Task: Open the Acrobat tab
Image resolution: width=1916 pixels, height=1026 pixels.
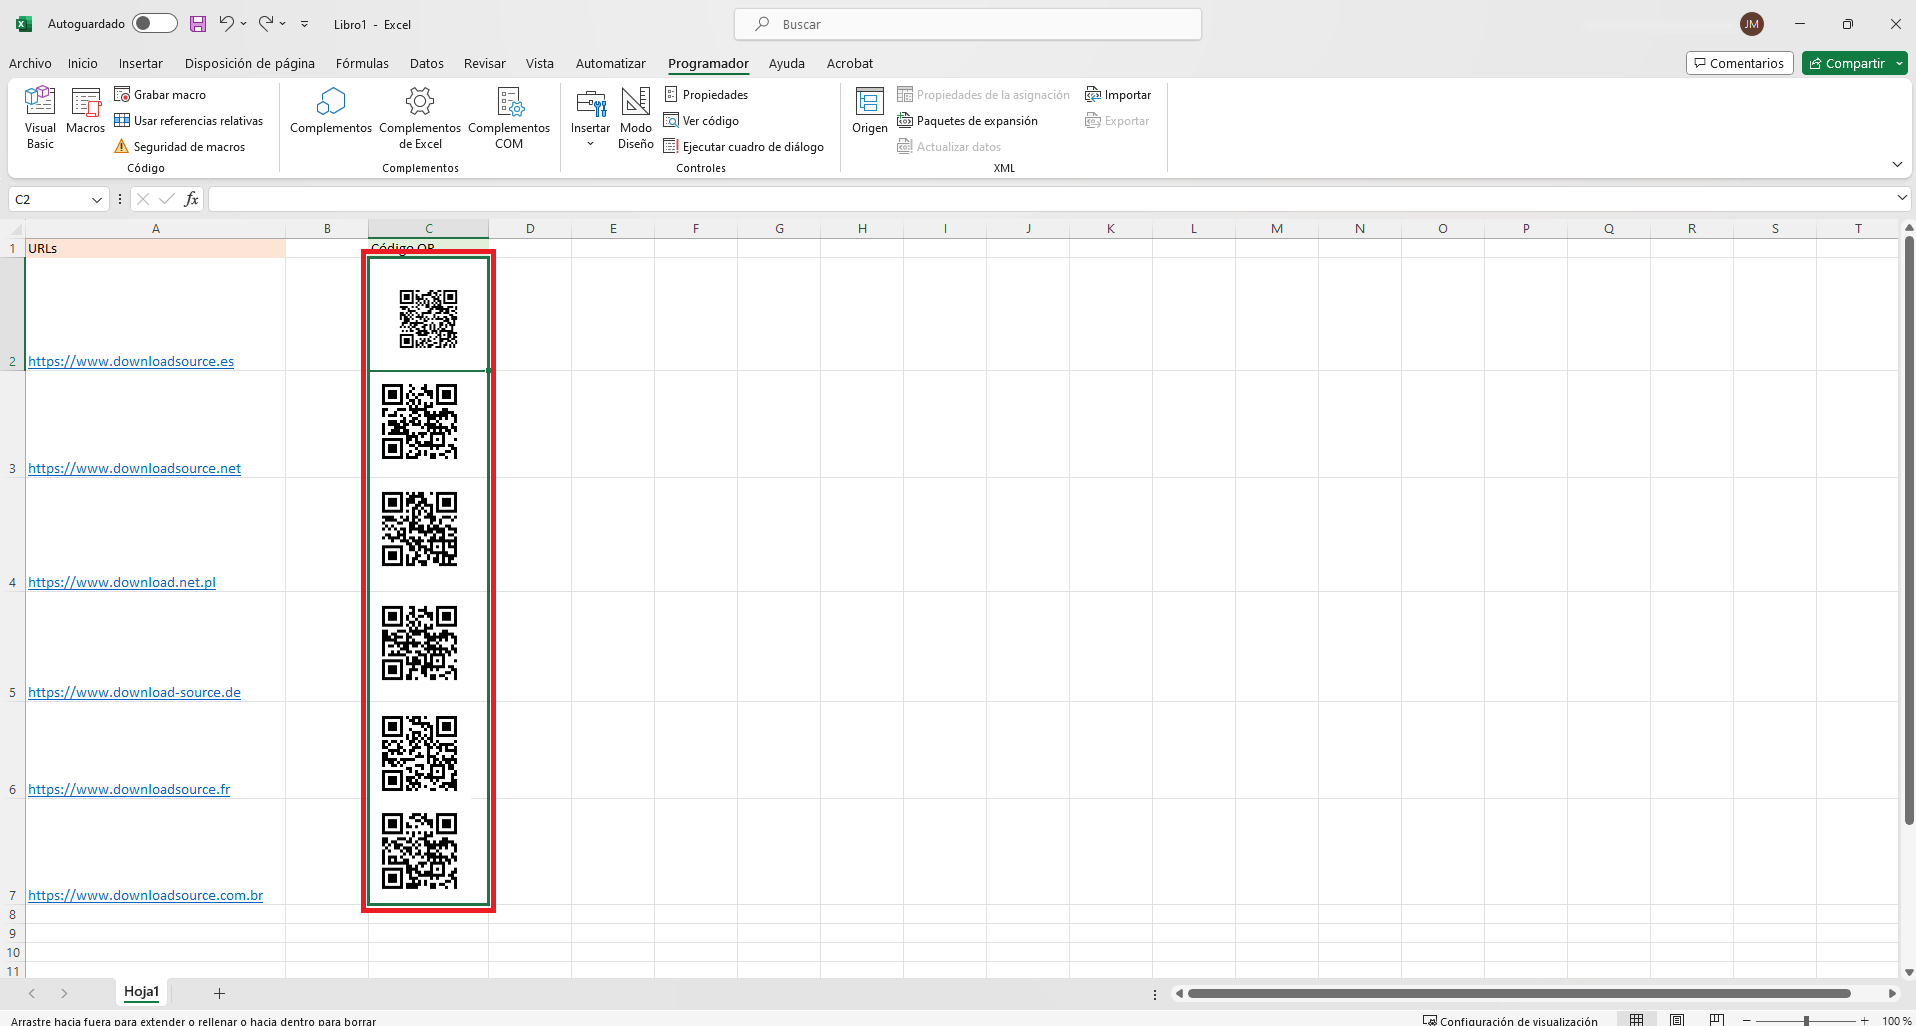Action: tap(850, 63)
